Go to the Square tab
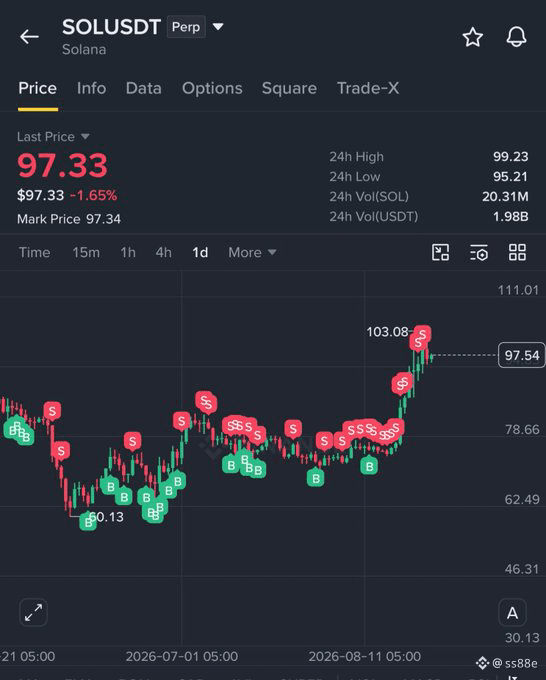Image resolution: width=546 pixels, height=680 pixels. coord(289,88)
